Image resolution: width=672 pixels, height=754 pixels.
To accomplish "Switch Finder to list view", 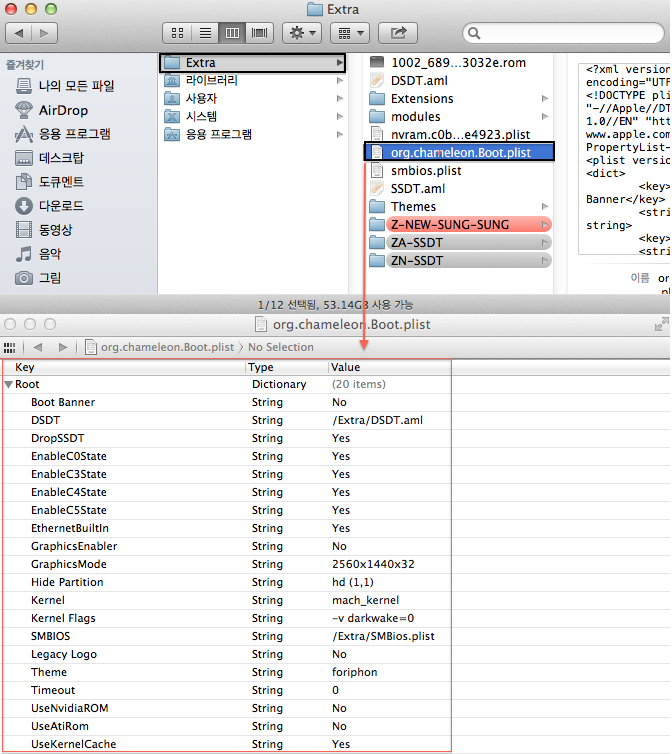I will point(205,33).
